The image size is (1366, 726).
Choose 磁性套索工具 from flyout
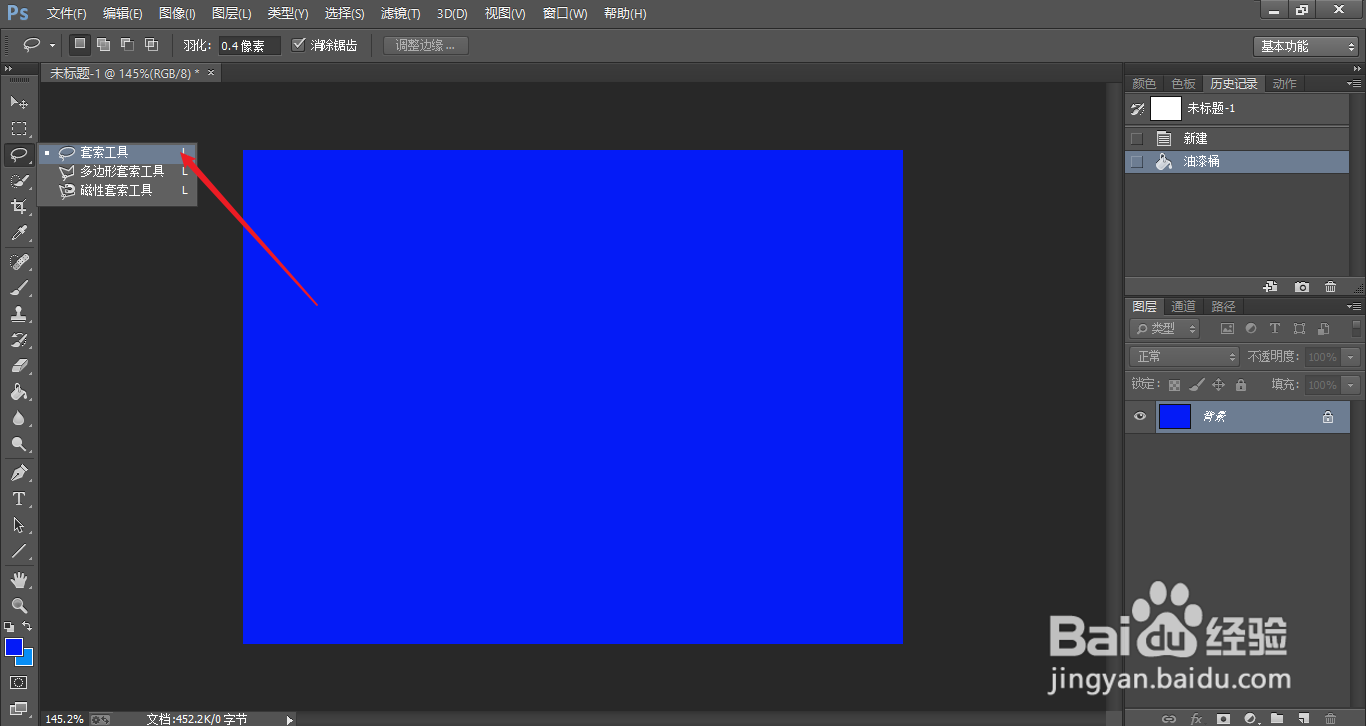click(117, 191)
